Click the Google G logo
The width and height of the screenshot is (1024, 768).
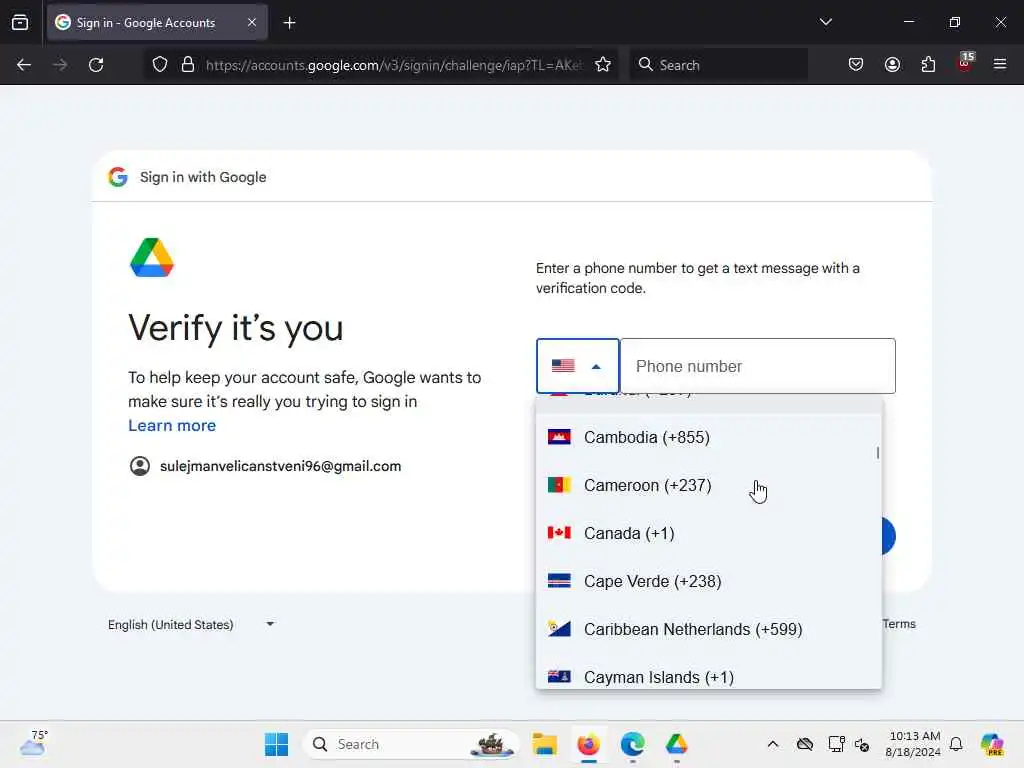click(118, 177)
